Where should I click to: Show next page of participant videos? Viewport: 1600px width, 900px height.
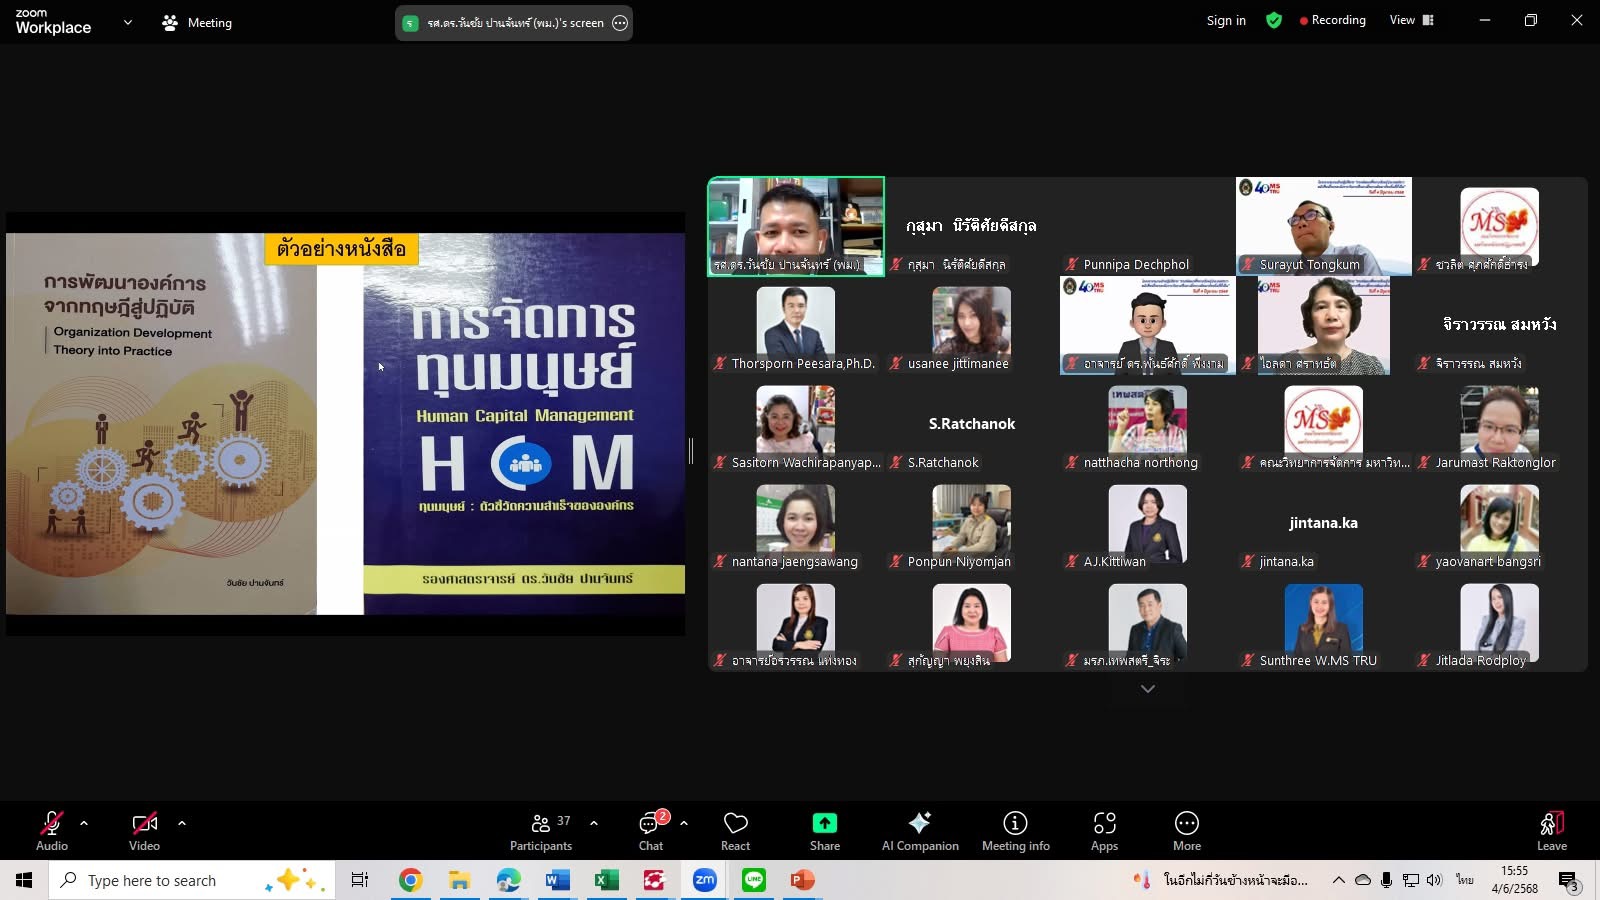[x=1147, y=689]
